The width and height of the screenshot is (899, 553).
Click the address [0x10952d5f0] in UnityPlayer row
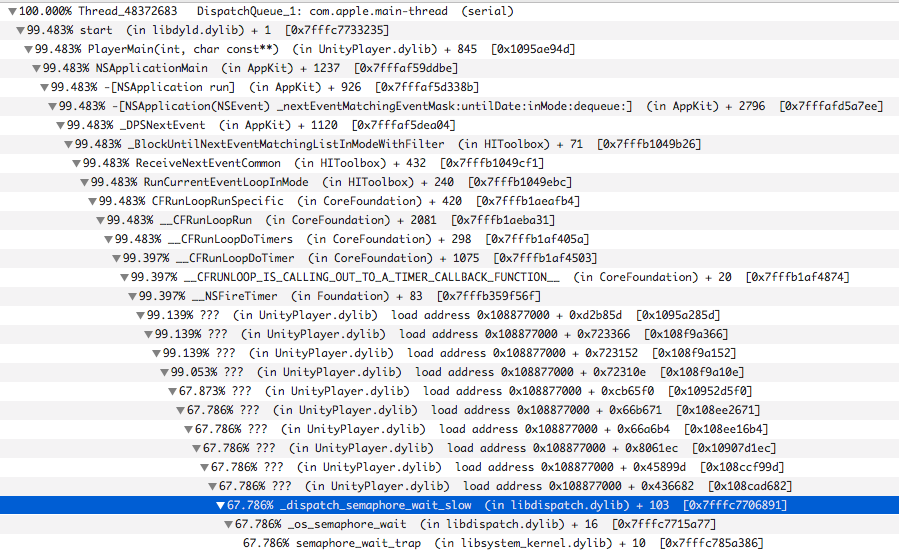pos(710,391)
